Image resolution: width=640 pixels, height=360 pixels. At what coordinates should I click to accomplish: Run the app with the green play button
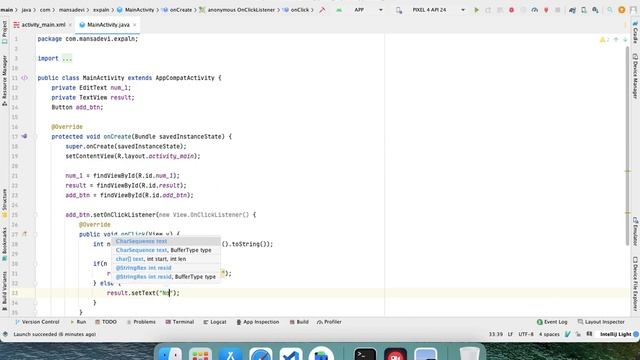click(476, 10)
